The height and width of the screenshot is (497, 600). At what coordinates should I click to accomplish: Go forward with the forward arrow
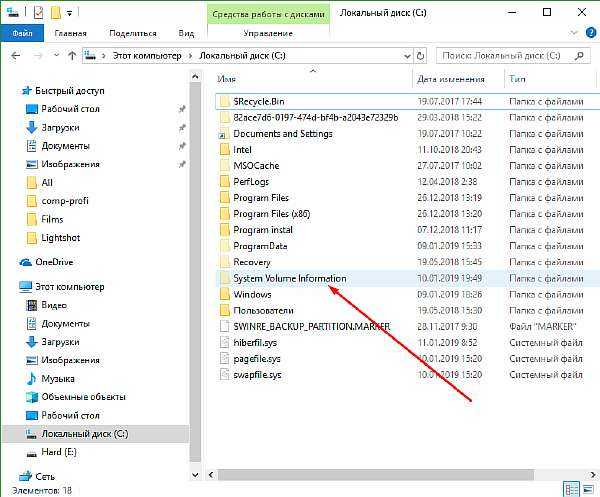[38, 56]
